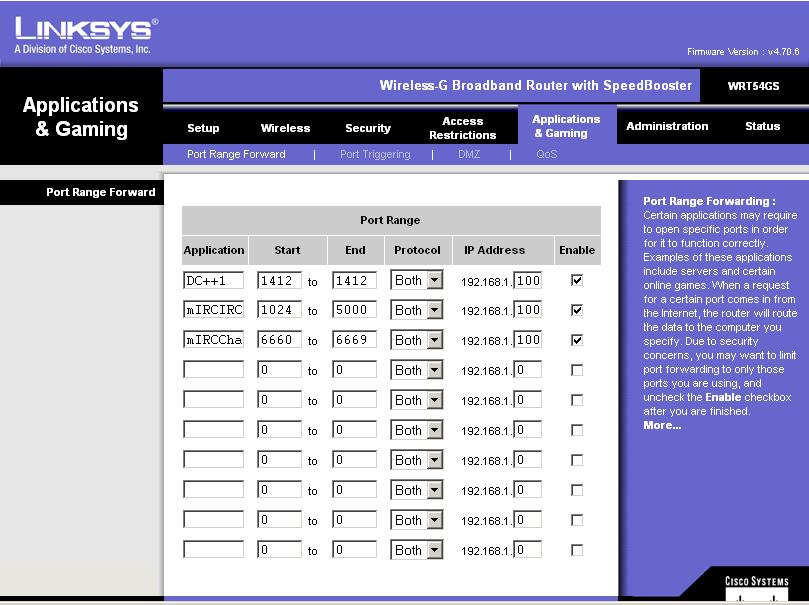Go to the Security tab
This screenshot has height=605, width=809.
[368, 128]
